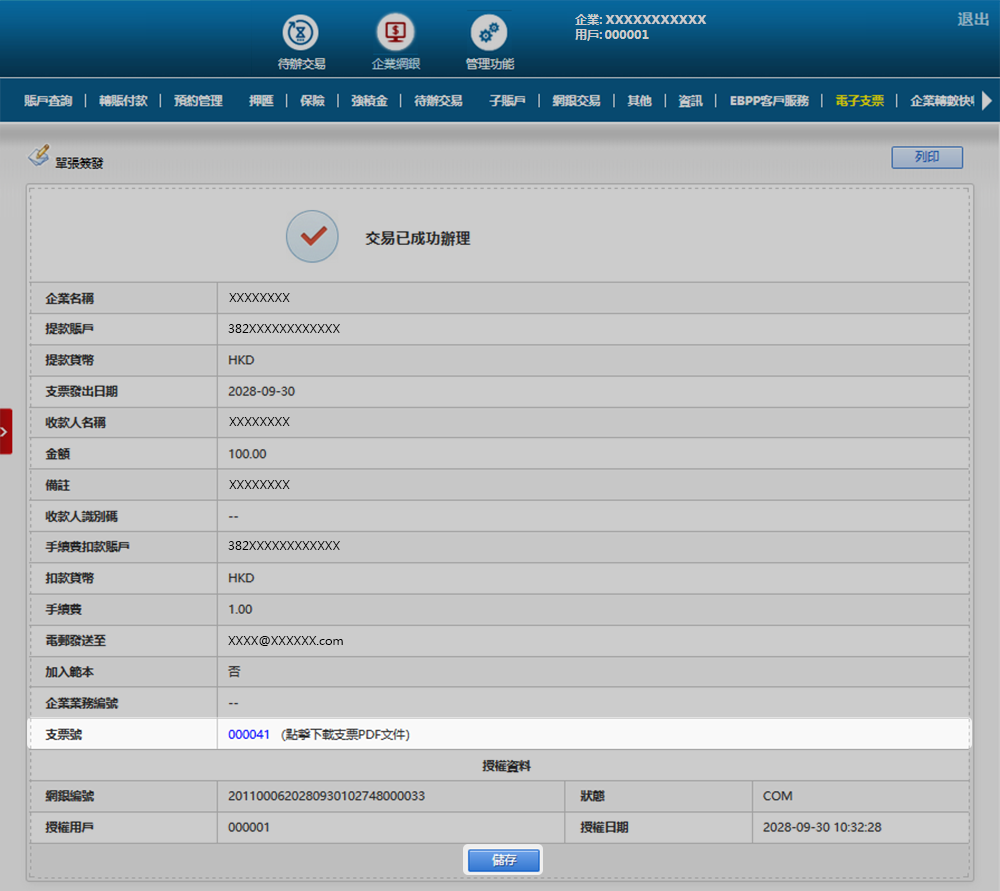Viewport: 1000px width, 891px height.
Task: Open the 保險 menu item
Action: tap(312, 101)
